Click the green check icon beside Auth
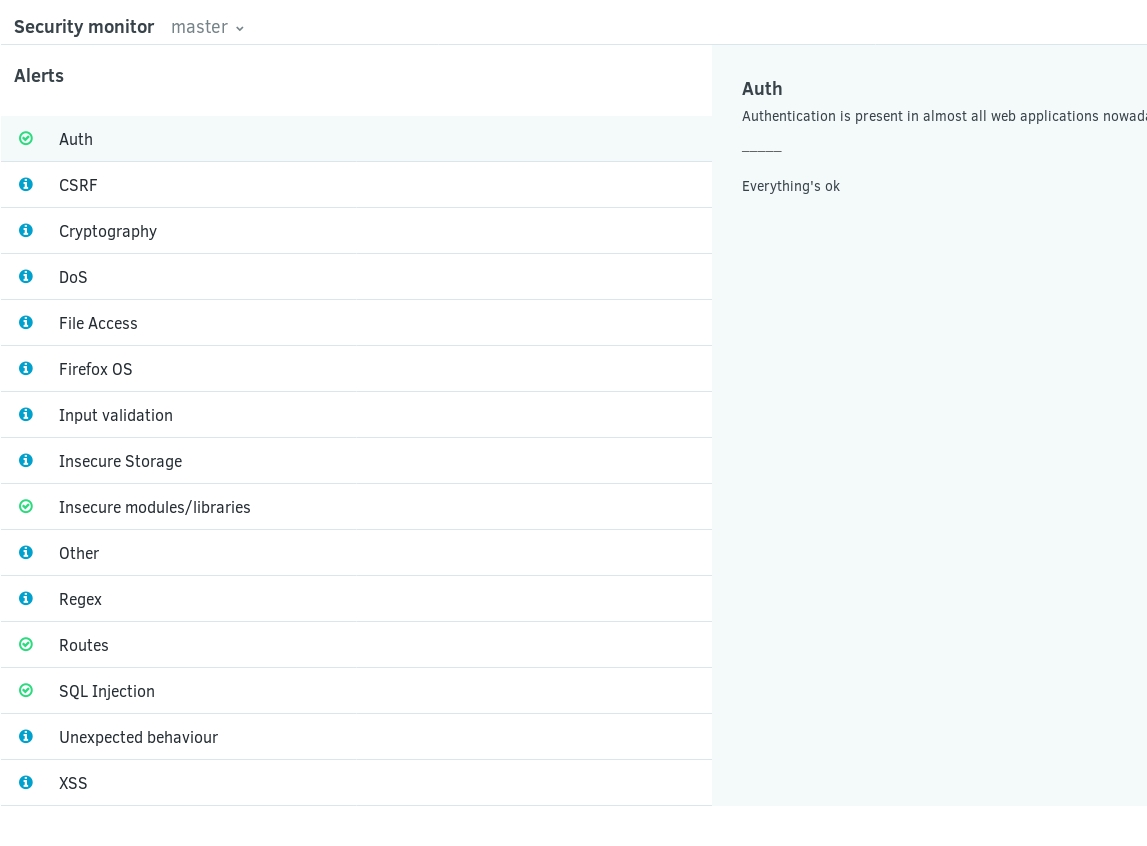1147x846 pixels. click(26, 138)
